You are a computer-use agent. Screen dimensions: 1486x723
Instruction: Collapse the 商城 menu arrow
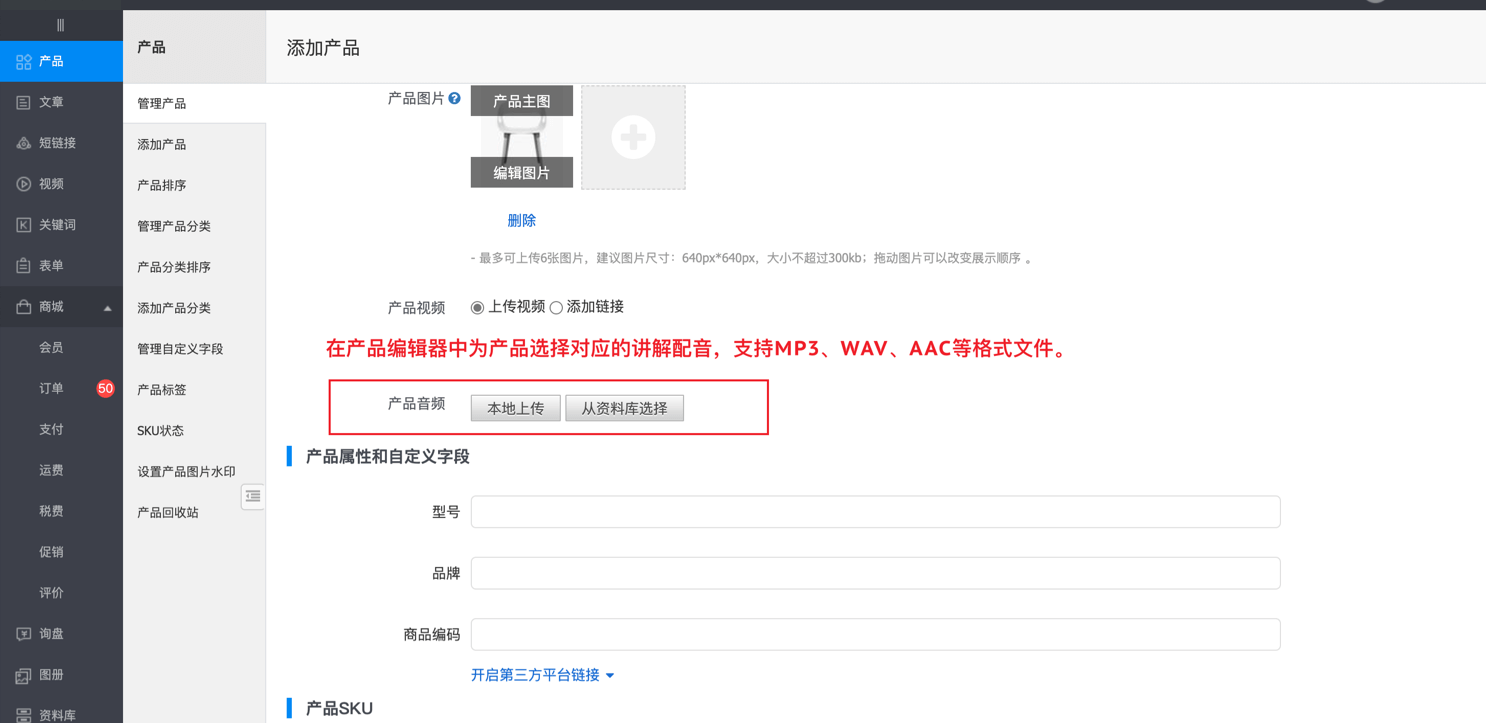point(107,308)
